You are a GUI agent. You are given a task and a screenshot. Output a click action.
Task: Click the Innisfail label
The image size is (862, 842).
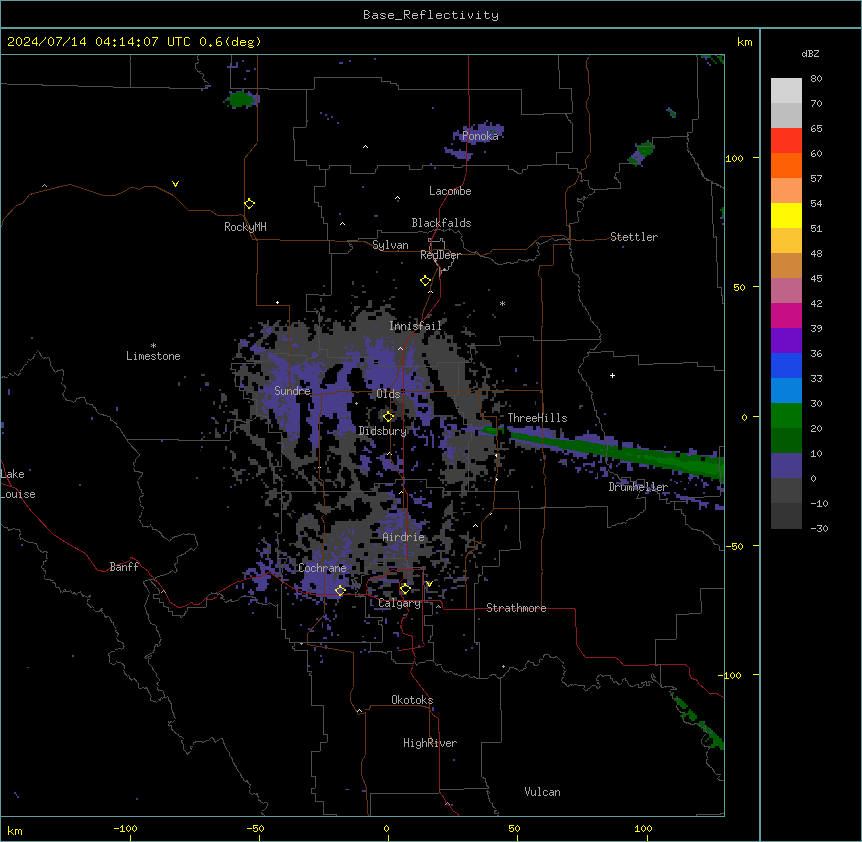[415, 326]
